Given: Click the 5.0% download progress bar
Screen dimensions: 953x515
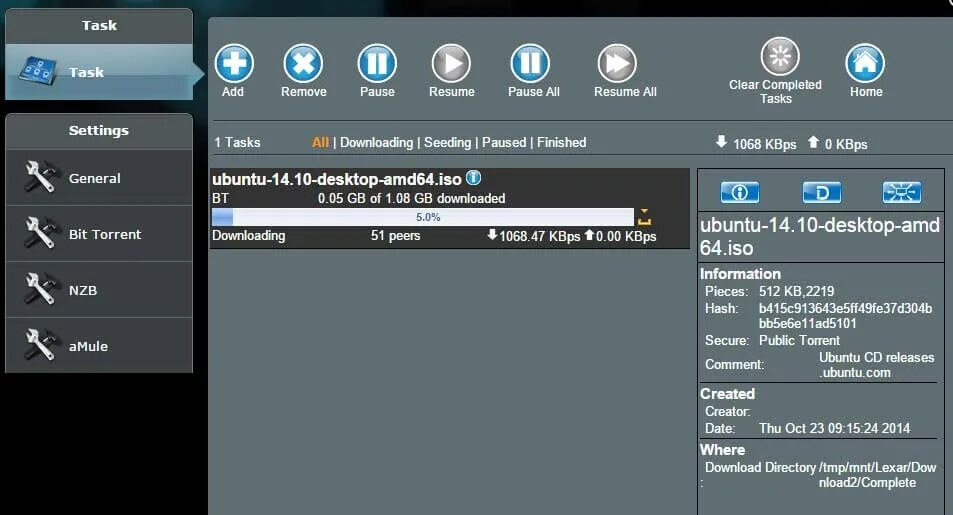Looking at the screenshot, I should pyautogui.click(x=422, y=217).
